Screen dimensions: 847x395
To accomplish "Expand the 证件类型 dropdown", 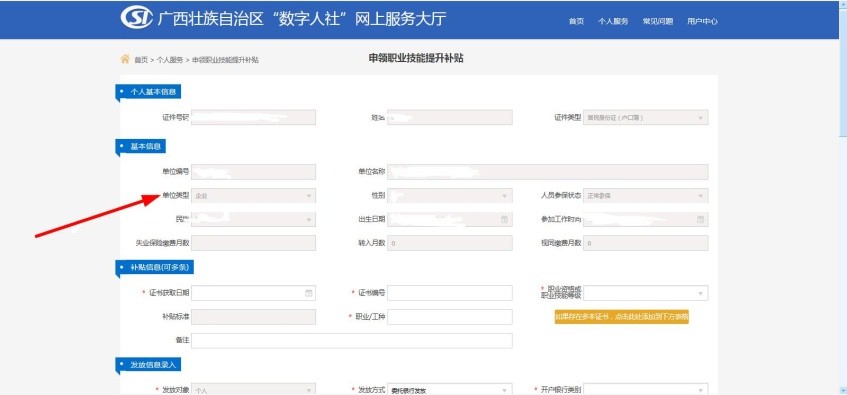I will pos(645,117).
